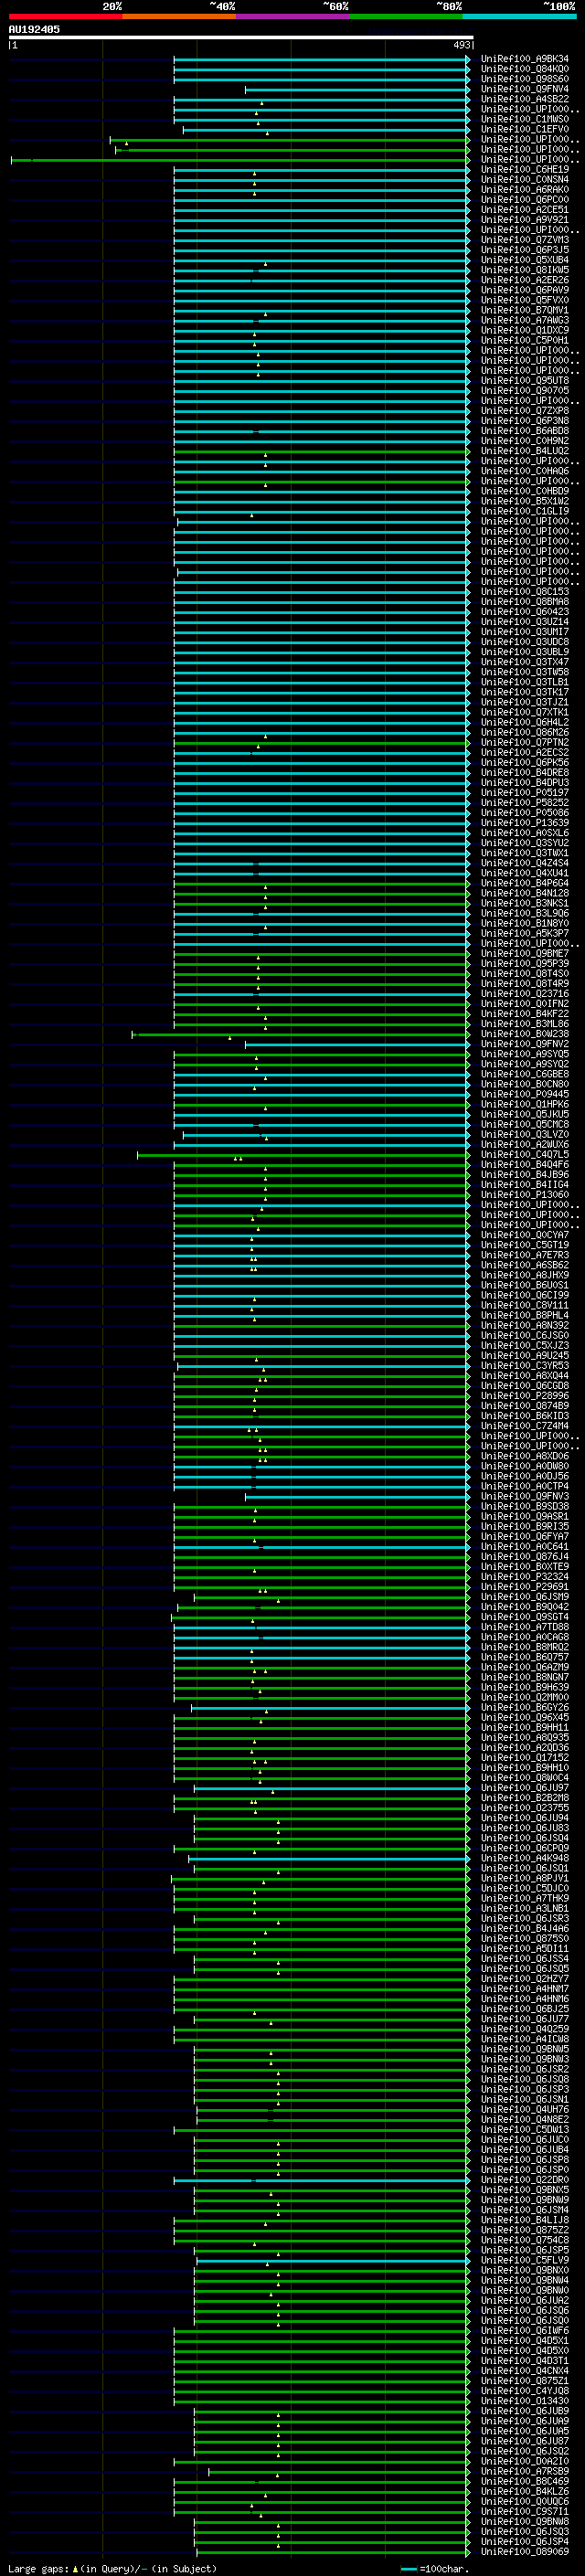Click the red 20% identity legend segment
585x2576 pixels.
tap(66, 17)
